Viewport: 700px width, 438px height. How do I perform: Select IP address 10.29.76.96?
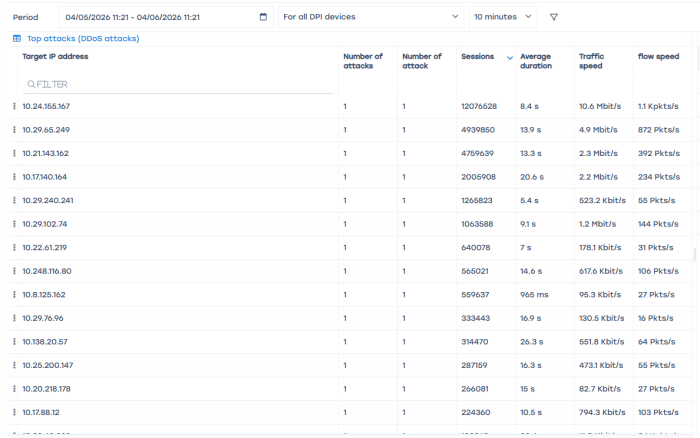(x=43, y=318)
